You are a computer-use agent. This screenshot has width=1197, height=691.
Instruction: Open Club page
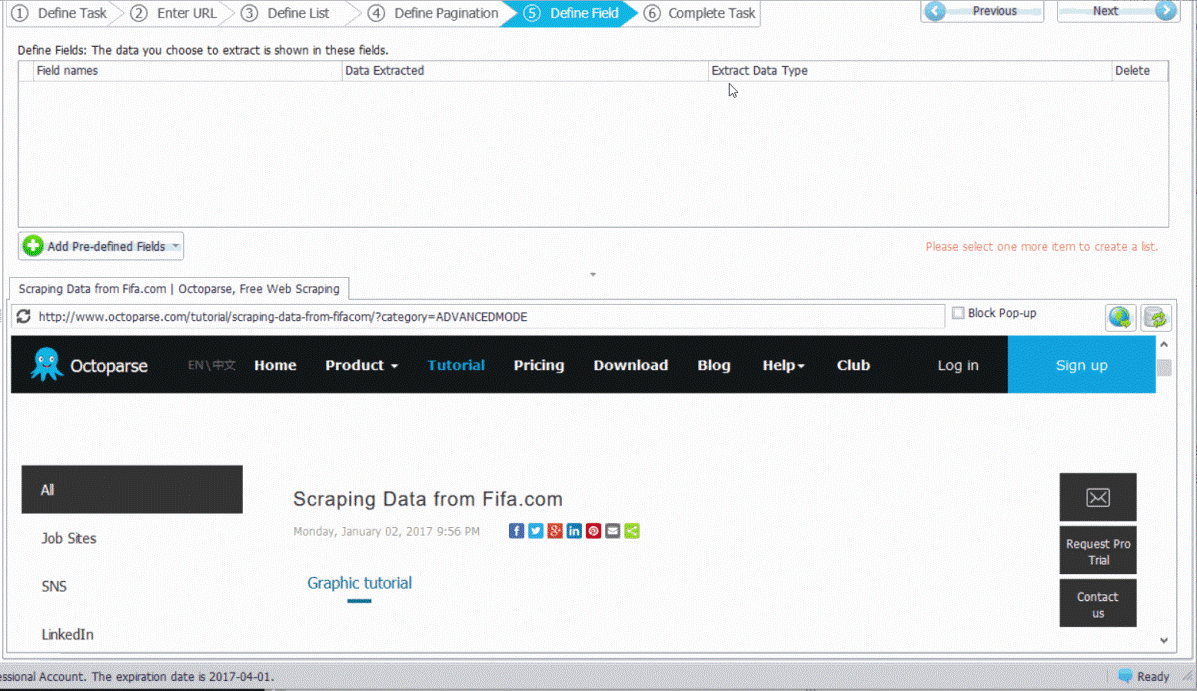(853, 365)
